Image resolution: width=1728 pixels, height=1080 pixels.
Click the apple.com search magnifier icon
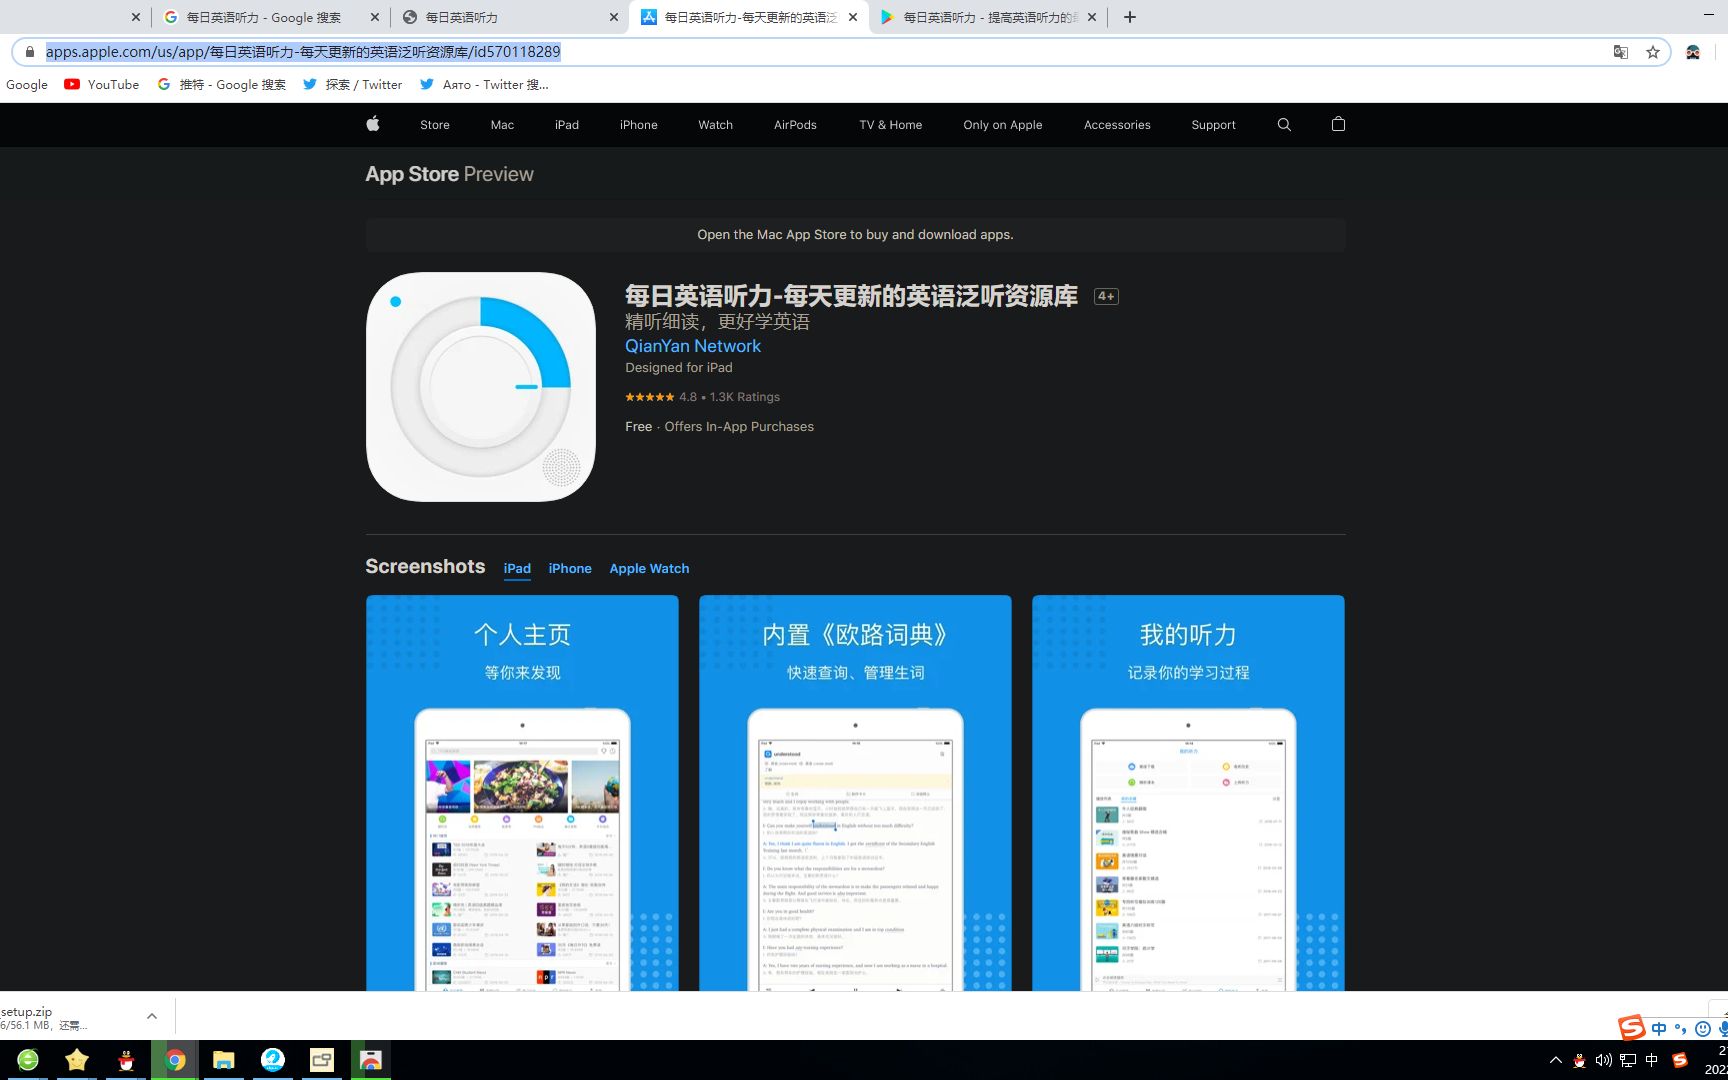(x=1284, y=125)
